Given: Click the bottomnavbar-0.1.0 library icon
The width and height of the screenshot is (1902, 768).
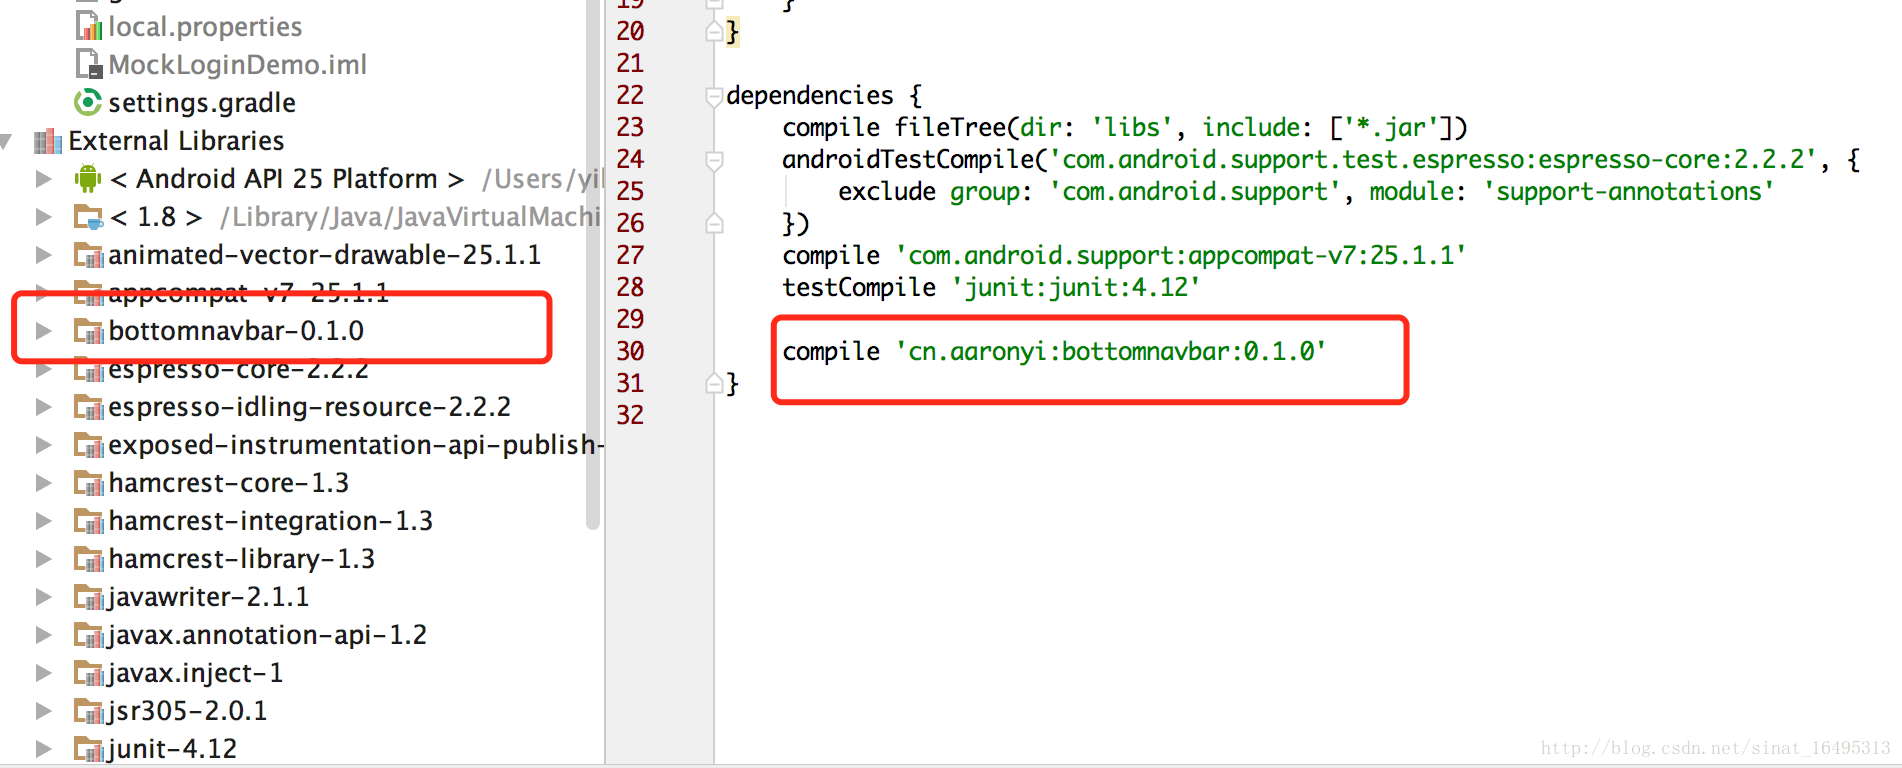Looking at the screenshot, I should pos(89,331).
